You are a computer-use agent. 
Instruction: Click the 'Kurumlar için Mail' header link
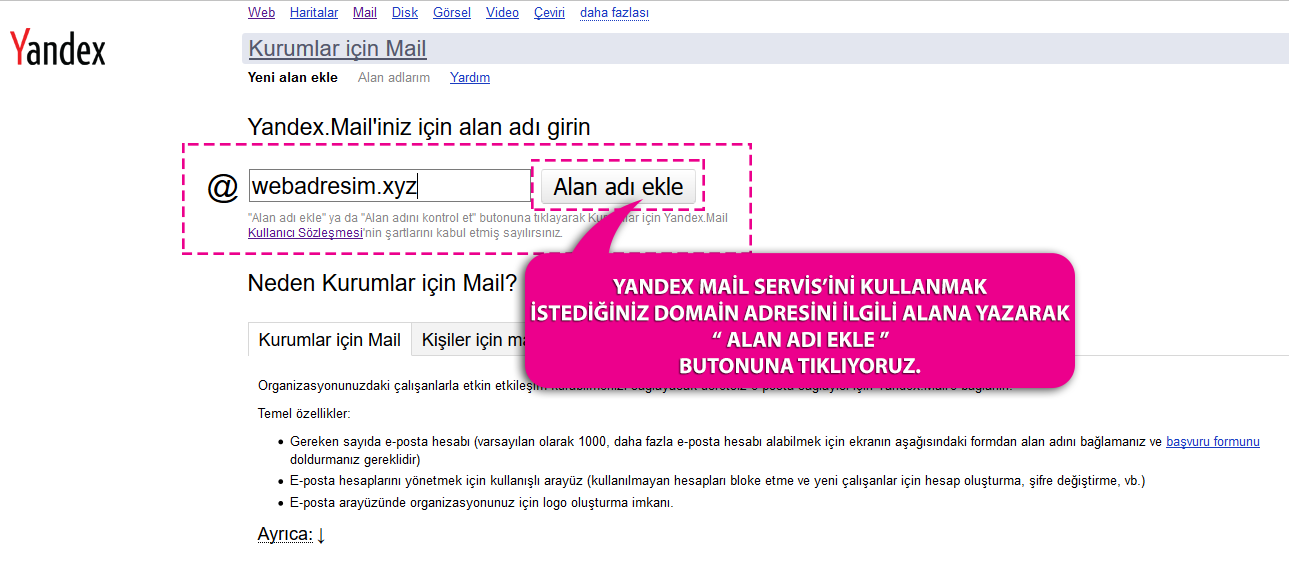pos(337,48)
